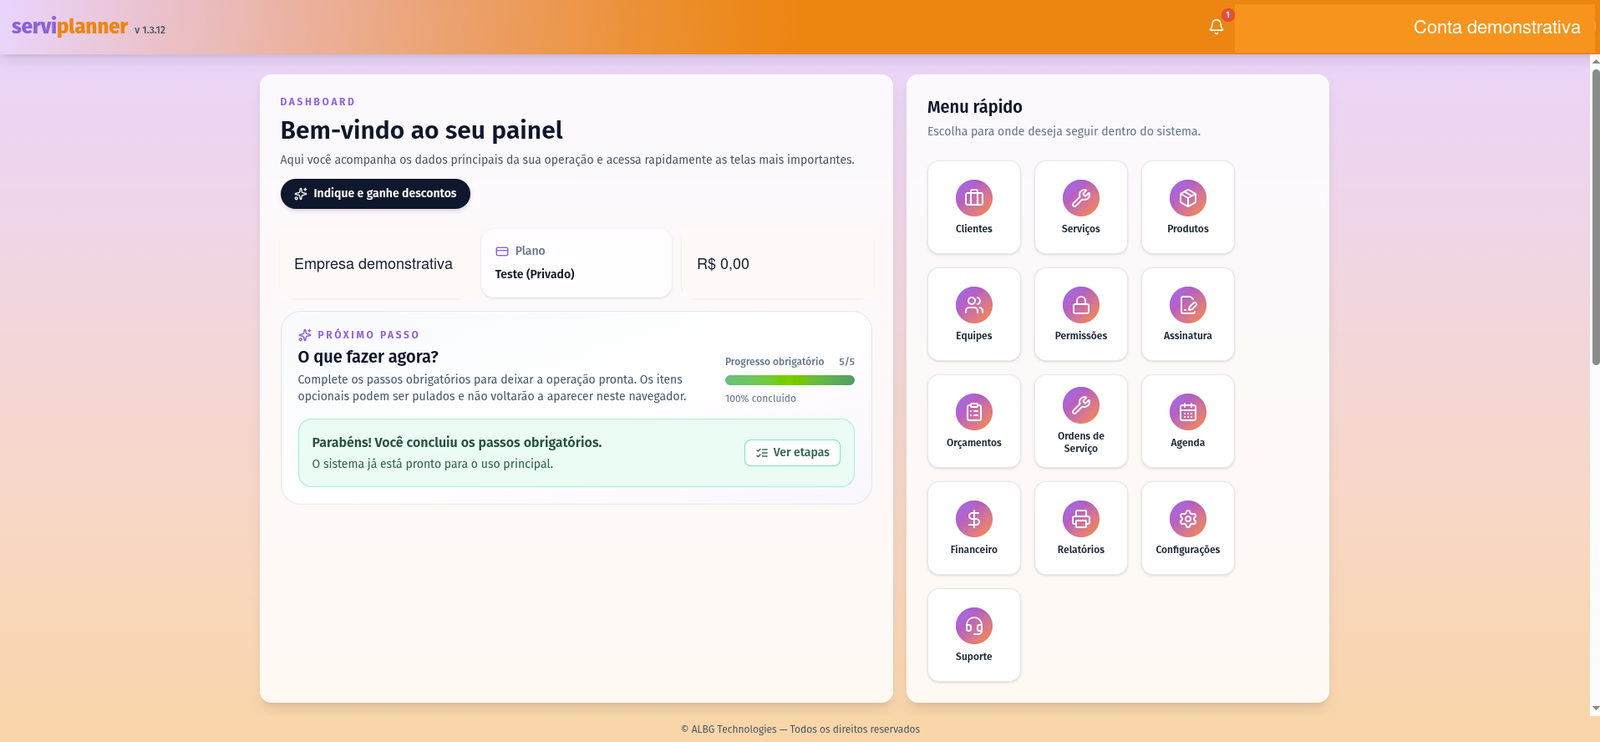Click the R$ 0,00 balance card
The width and height of the screenshot is (1600, 742).
(777, 264)
